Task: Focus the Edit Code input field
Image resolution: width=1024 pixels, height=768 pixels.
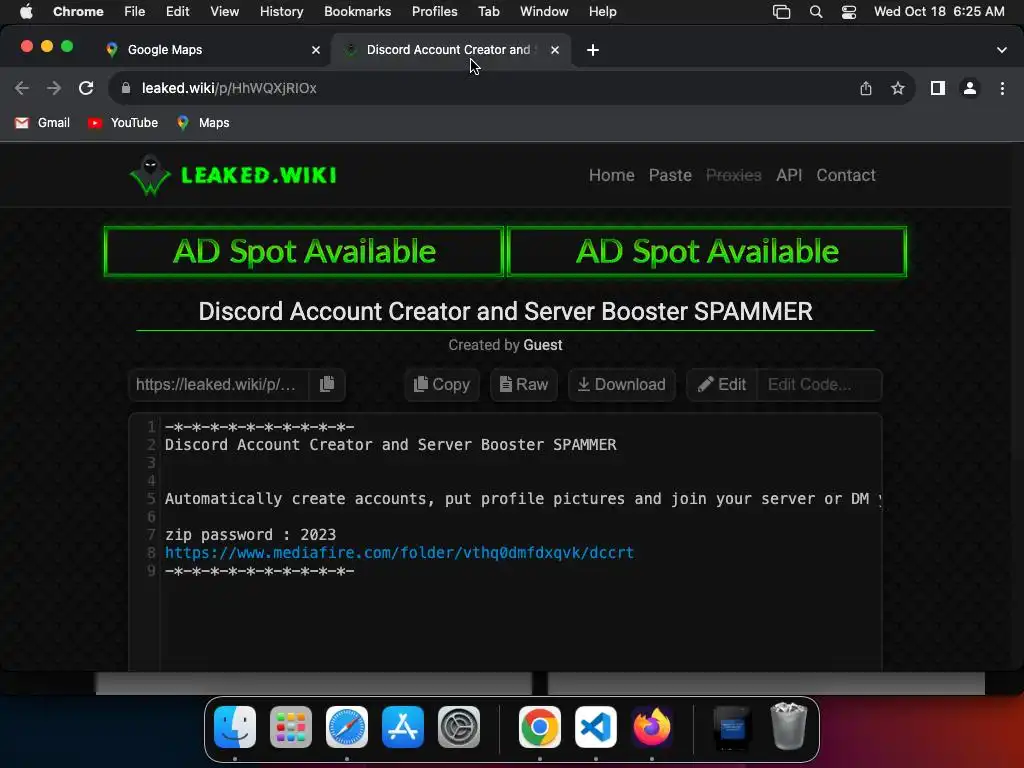Action: click(x=819, y=385)
